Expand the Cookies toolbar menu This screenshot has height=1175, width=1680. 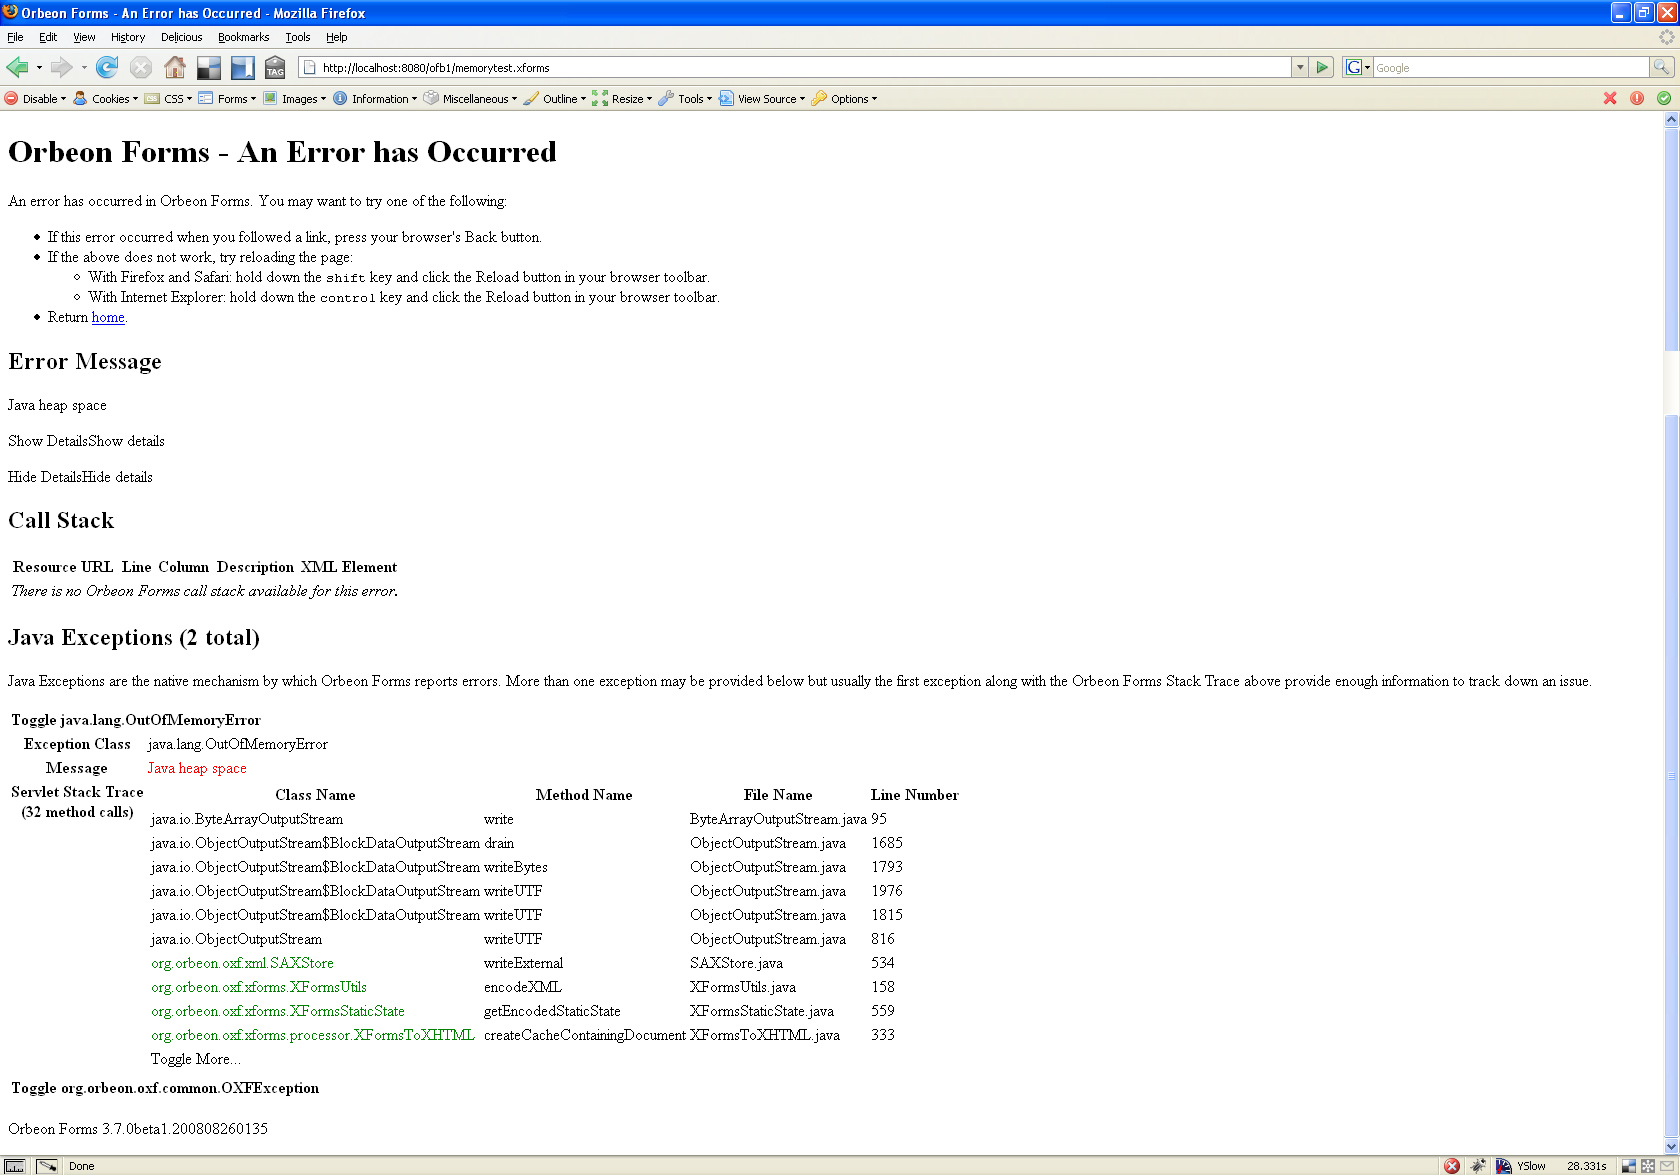click(107, 99)
